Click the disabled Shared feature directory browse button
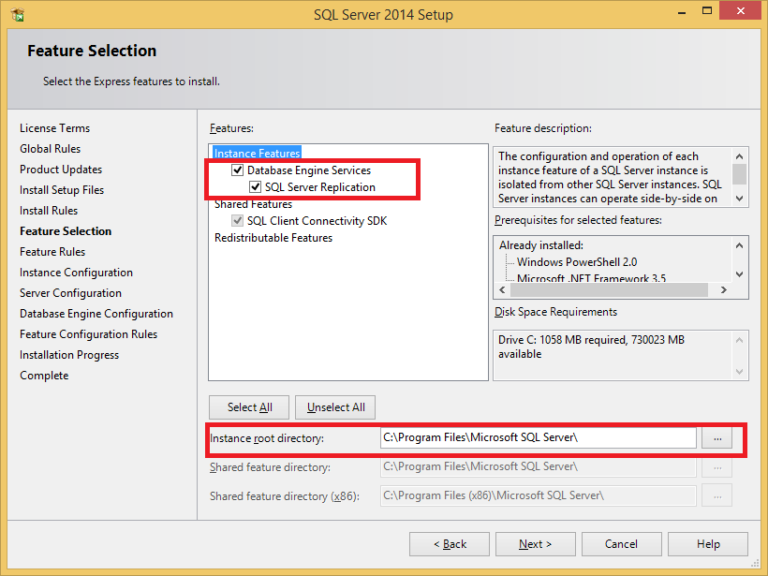The image size is (768, 576). point(717,468)
